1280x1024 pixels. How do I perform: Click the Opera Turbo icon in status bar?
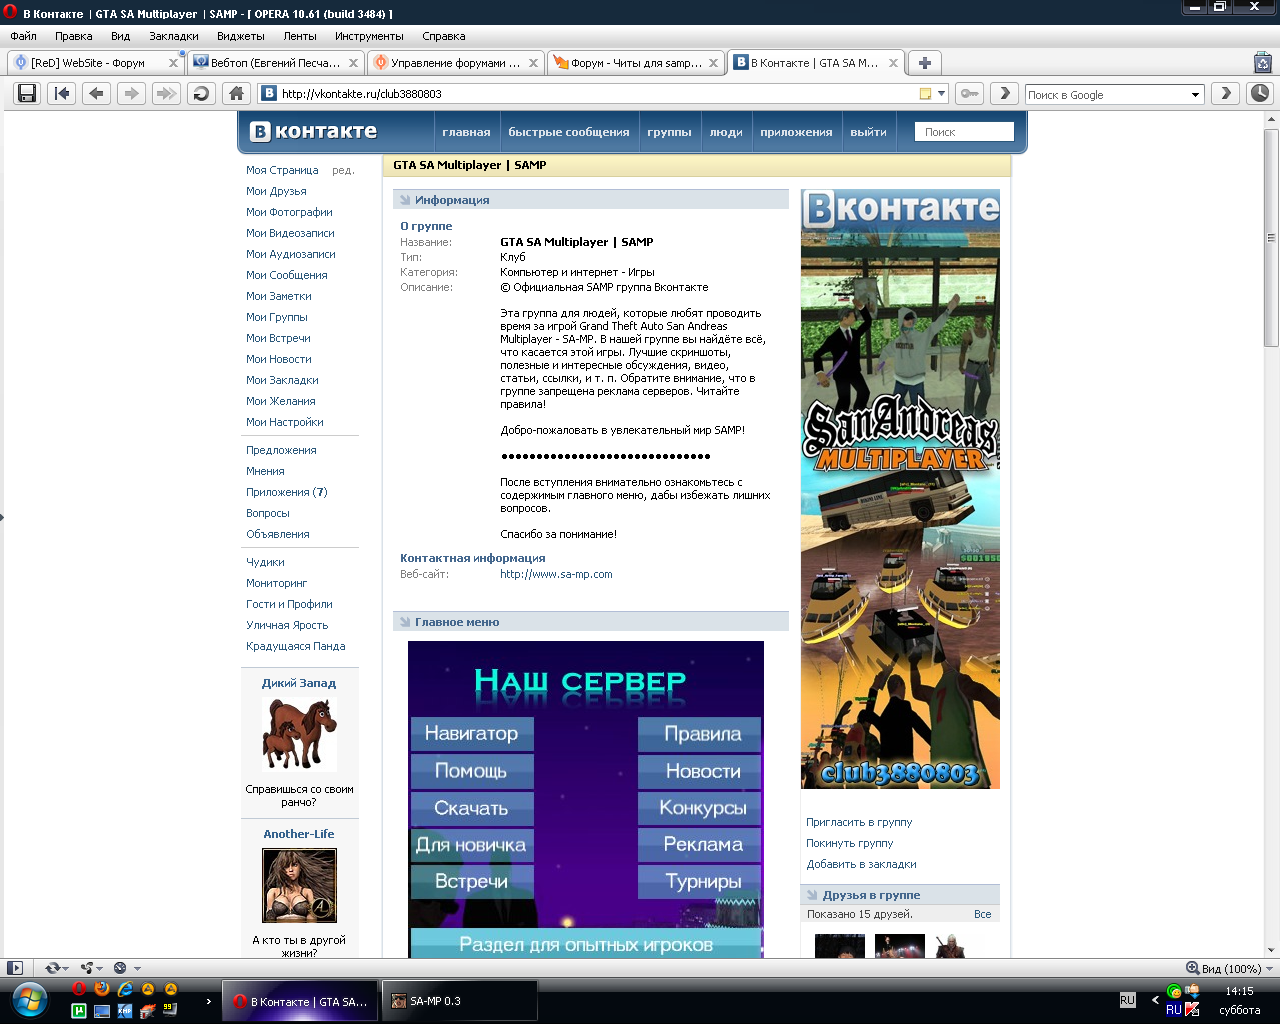click(x=120, y=968)
